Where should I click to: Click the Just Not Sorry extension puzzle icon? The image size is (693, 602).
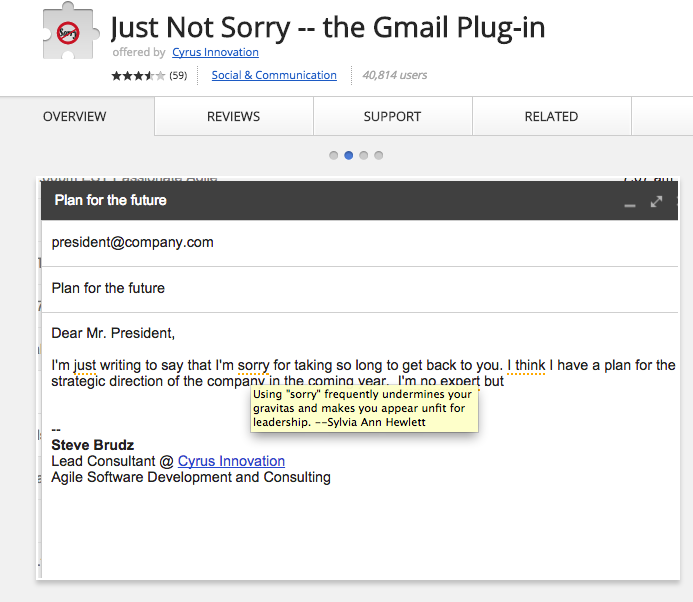[70, 31]
